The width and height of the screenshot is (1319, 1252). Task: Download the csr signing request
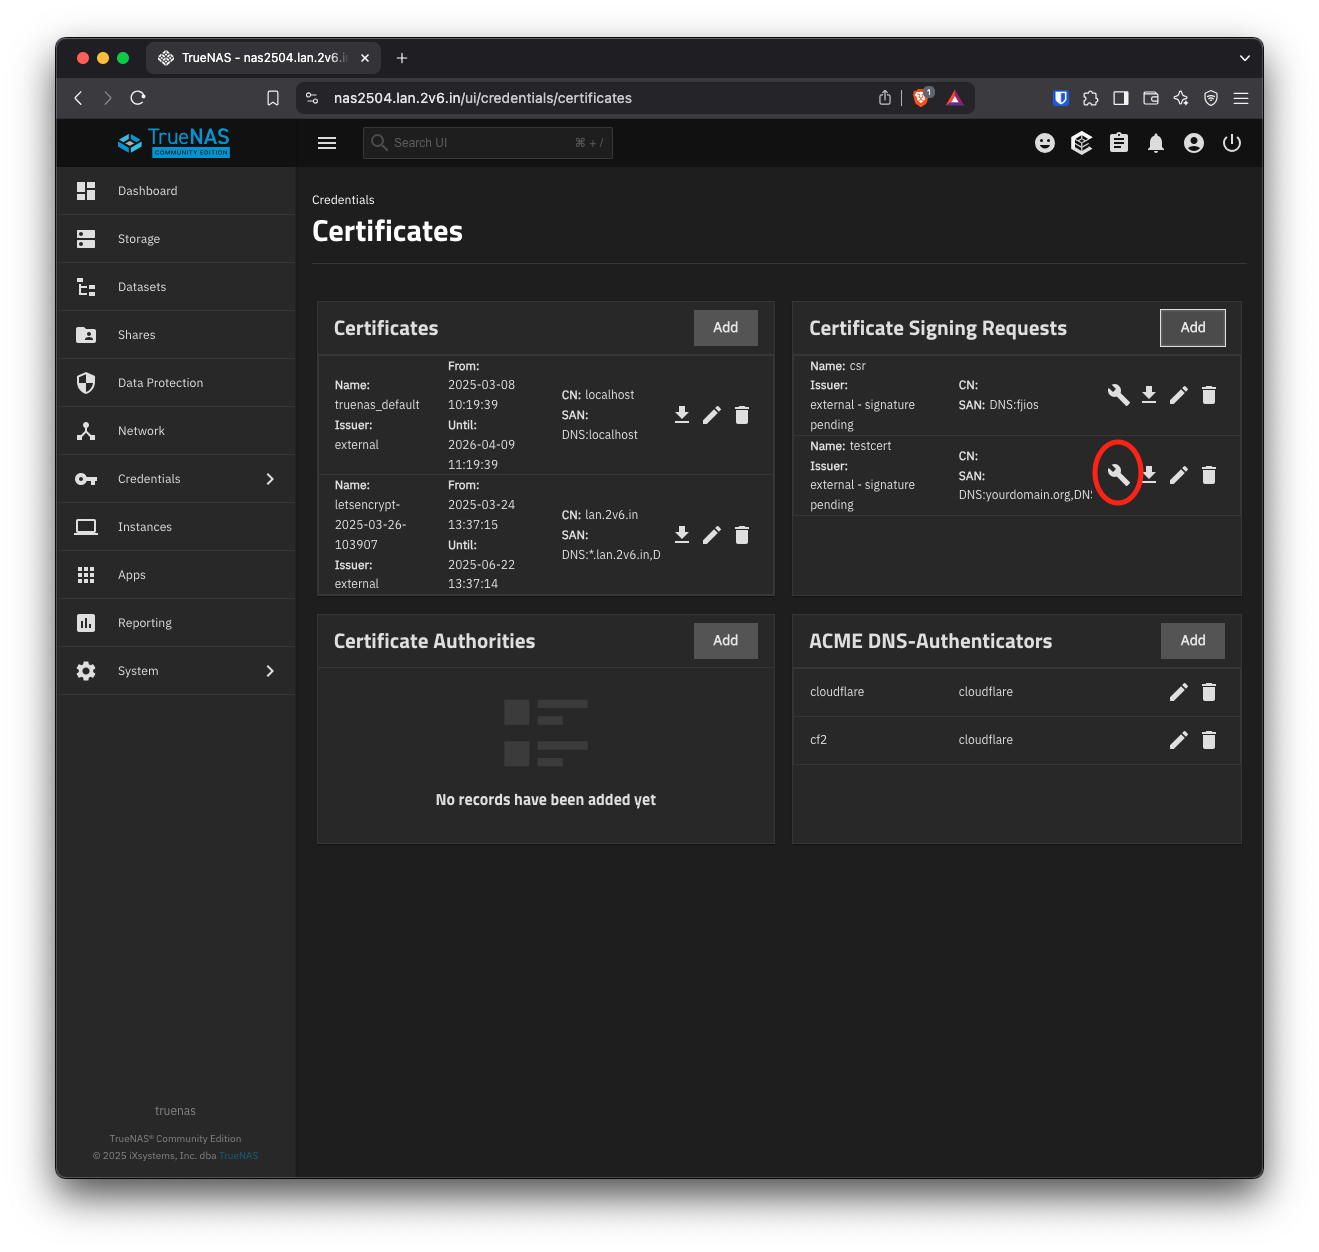[x=1149, y=395]
